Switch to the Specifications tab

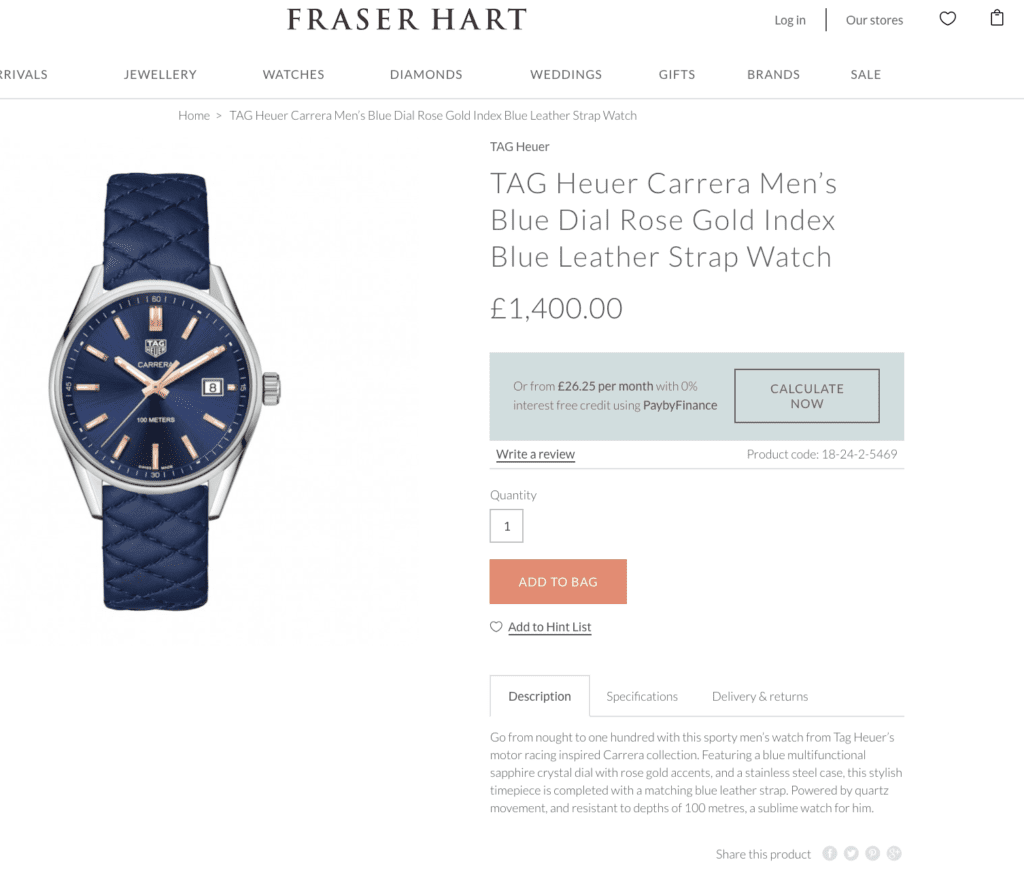click(x=642, y=696)
